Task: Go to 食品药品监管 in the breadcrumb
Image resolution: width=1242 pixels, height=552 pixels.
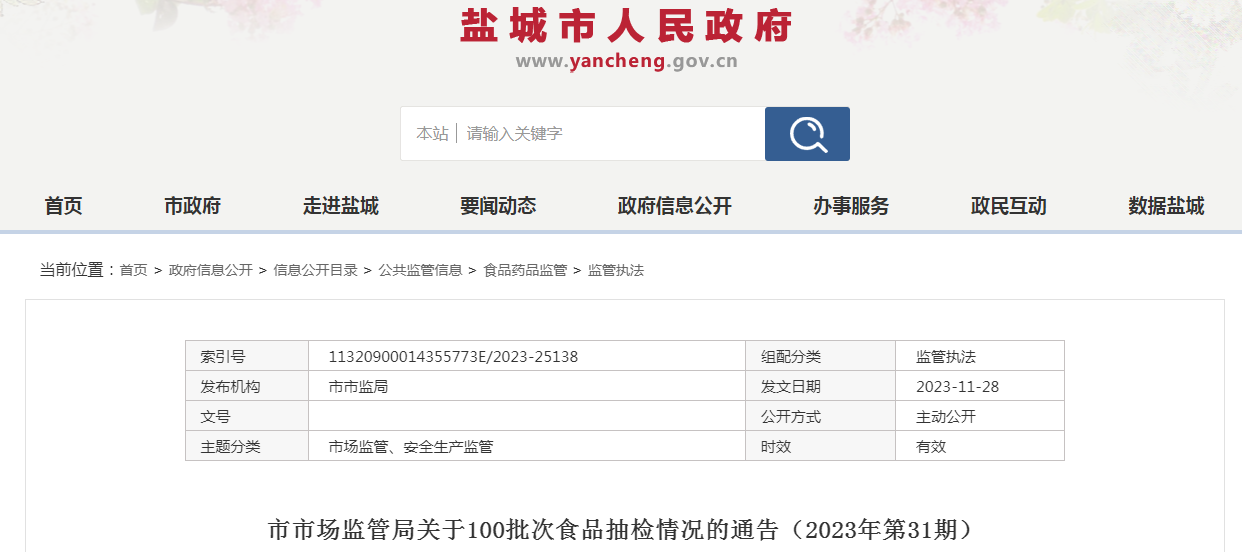Action: tap(525, 270)
